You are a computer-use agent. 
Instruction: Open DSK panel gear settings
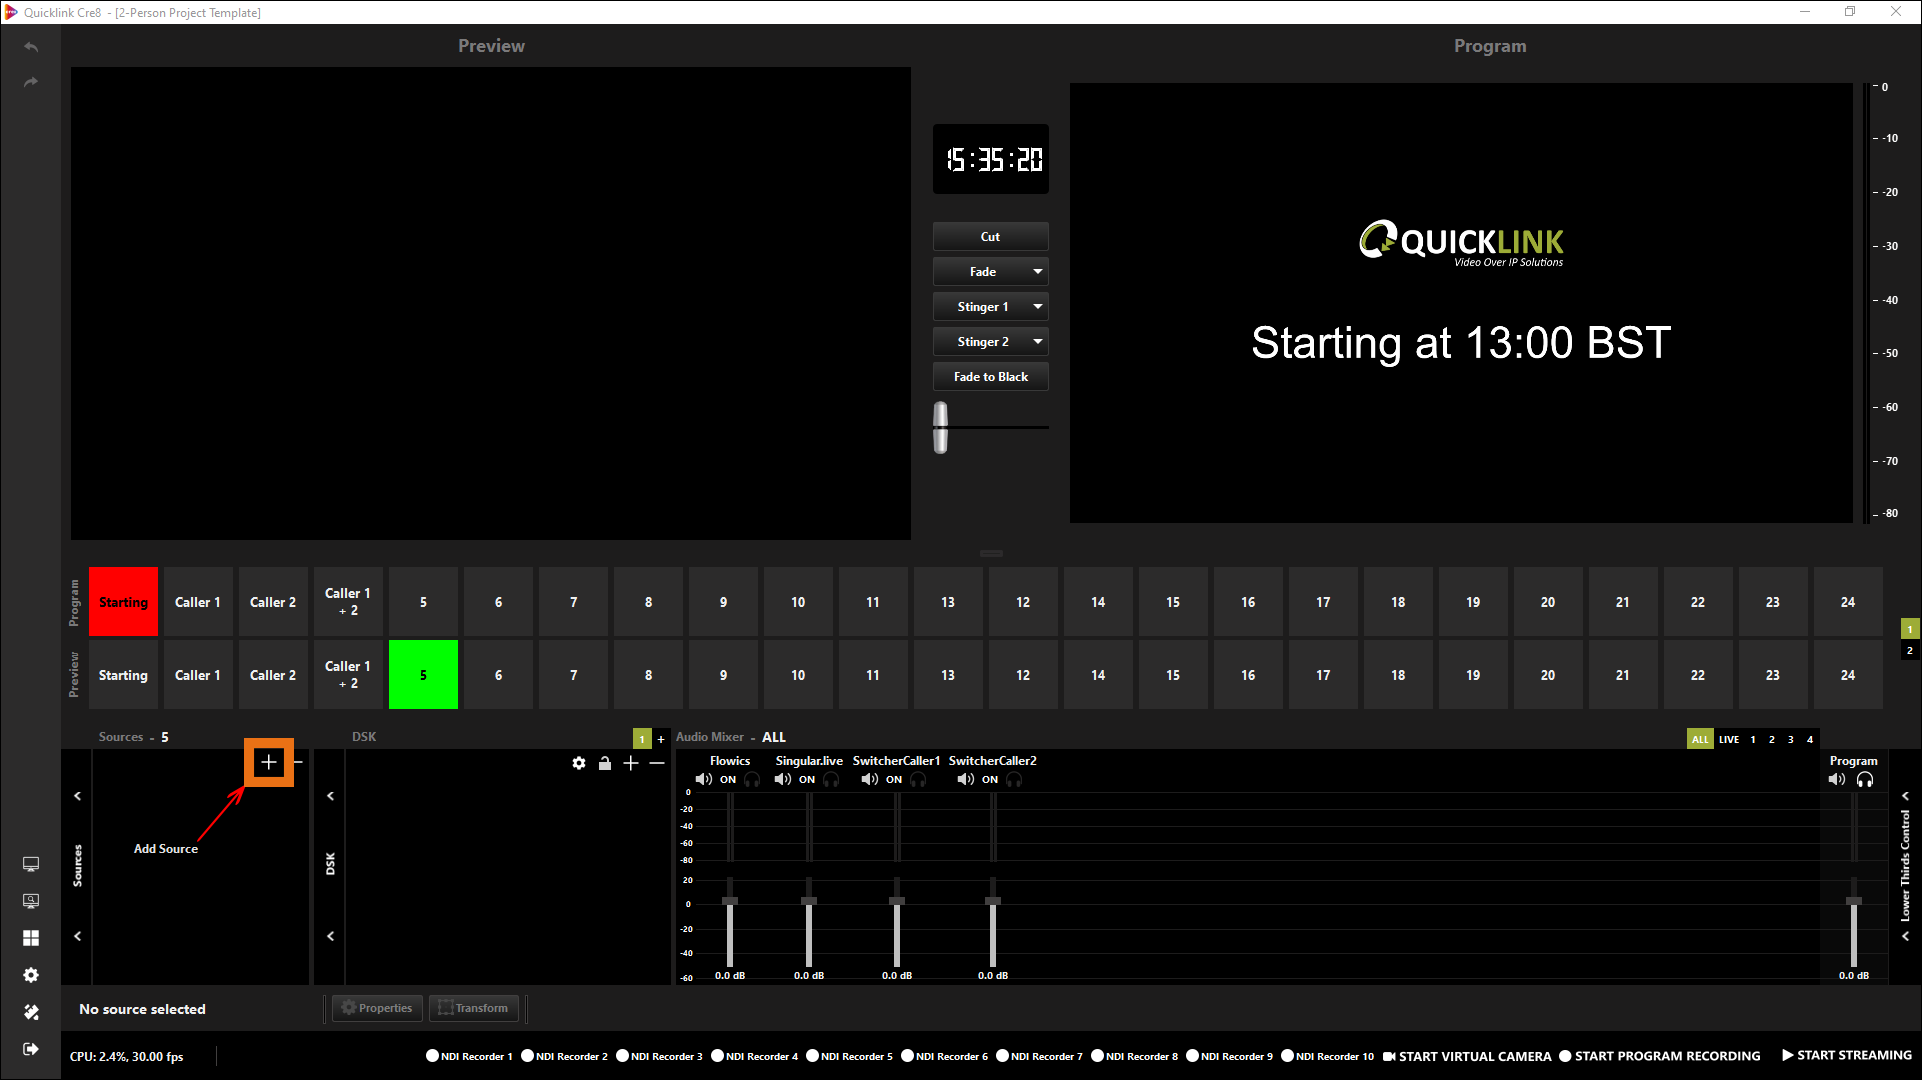click(x=579, y=763)
